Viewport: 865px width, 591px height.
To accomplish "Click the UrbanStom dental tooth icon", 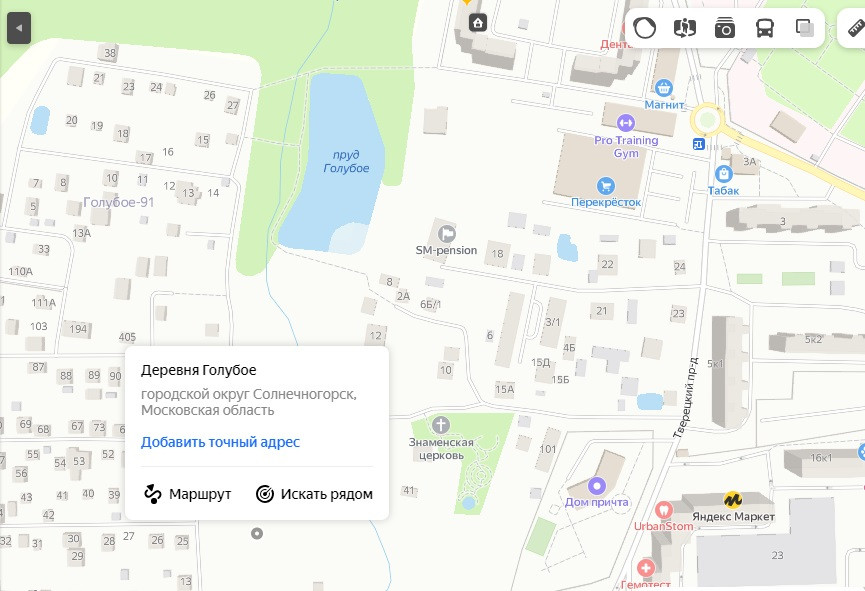I will coord(664,509).
